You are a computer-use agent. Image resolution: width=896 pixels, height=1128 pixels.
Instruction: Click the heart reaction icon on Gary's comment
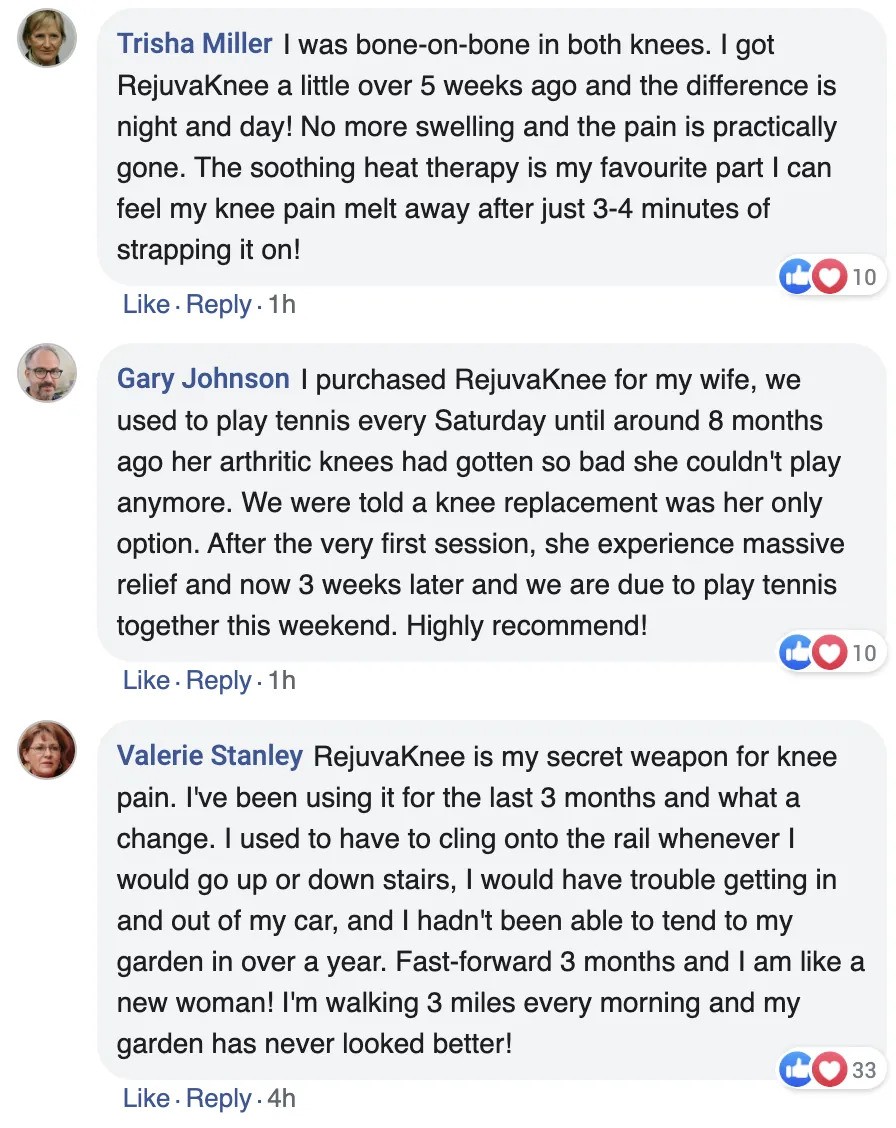(x=829, y=653)
